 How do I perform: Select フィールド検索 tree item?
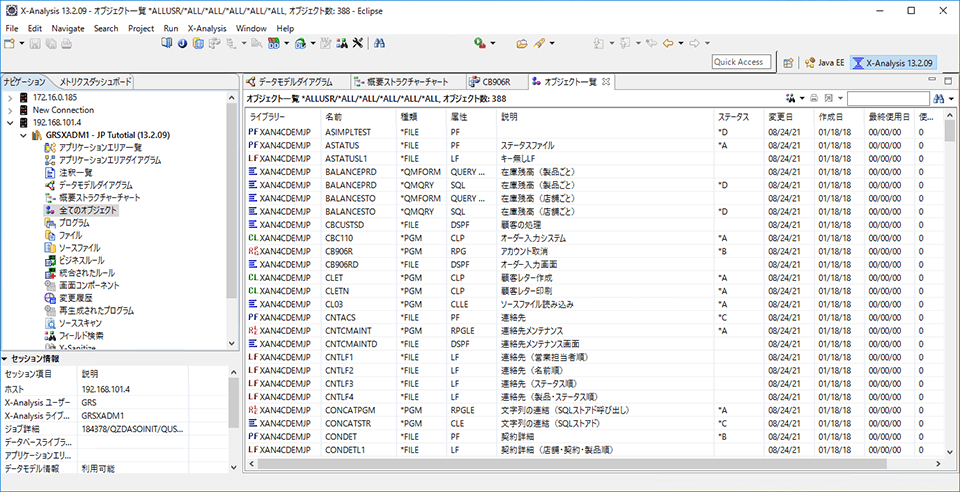(81, 336)
